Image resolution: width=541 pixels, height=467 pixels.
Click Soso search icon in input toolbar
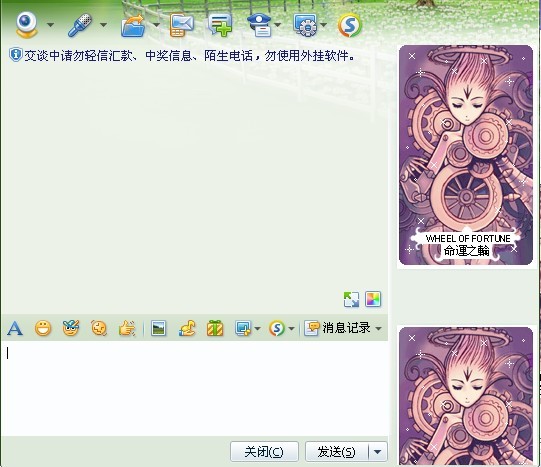(277, 328)
